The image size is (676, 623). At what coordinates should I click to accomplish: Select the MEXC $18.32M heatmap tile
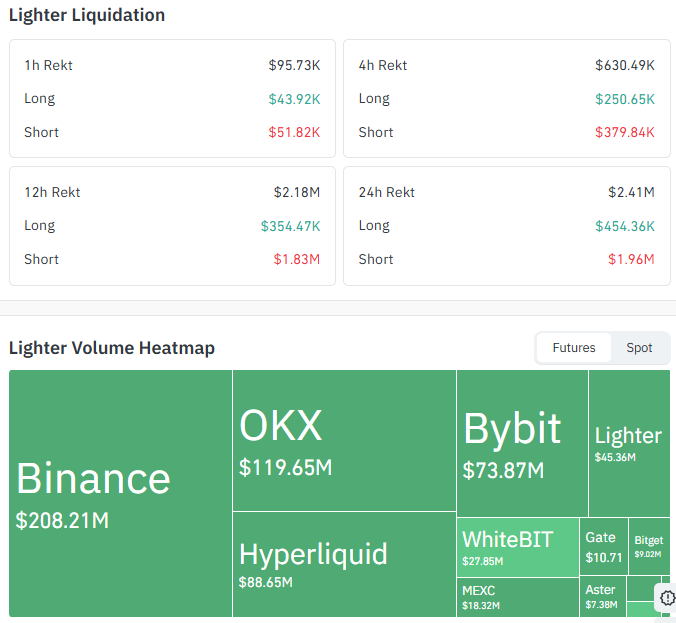tap(518, 597)
